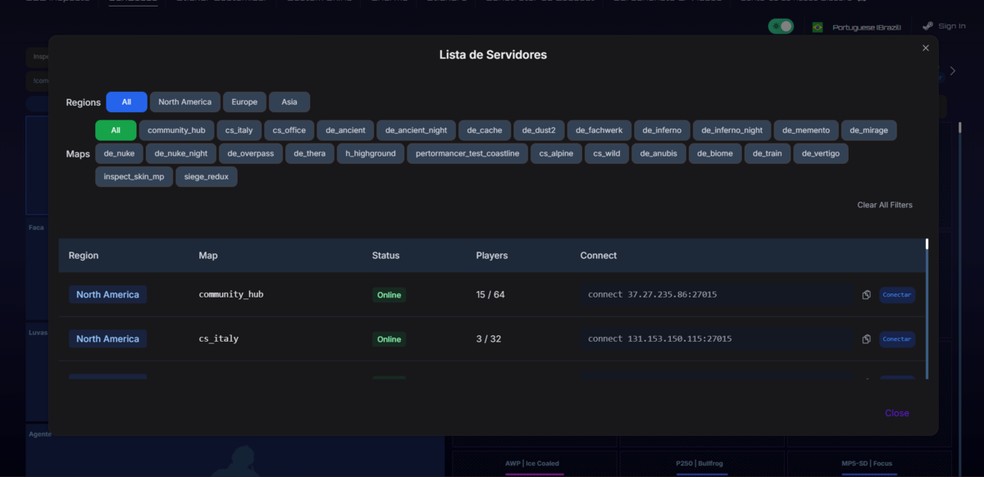
Task: Choose the de_ancient_night map filter
Action: [x=416, y=131]
